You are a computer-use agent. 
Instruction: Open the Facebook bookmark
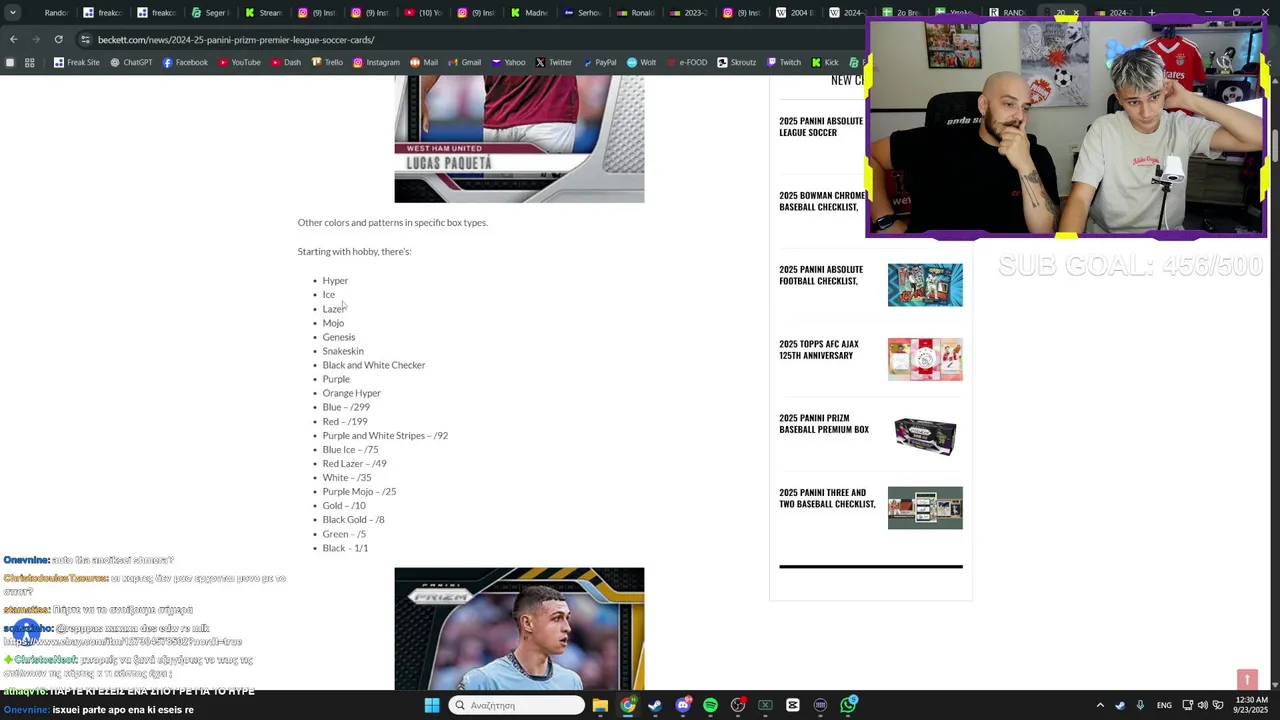click(185, 62)
